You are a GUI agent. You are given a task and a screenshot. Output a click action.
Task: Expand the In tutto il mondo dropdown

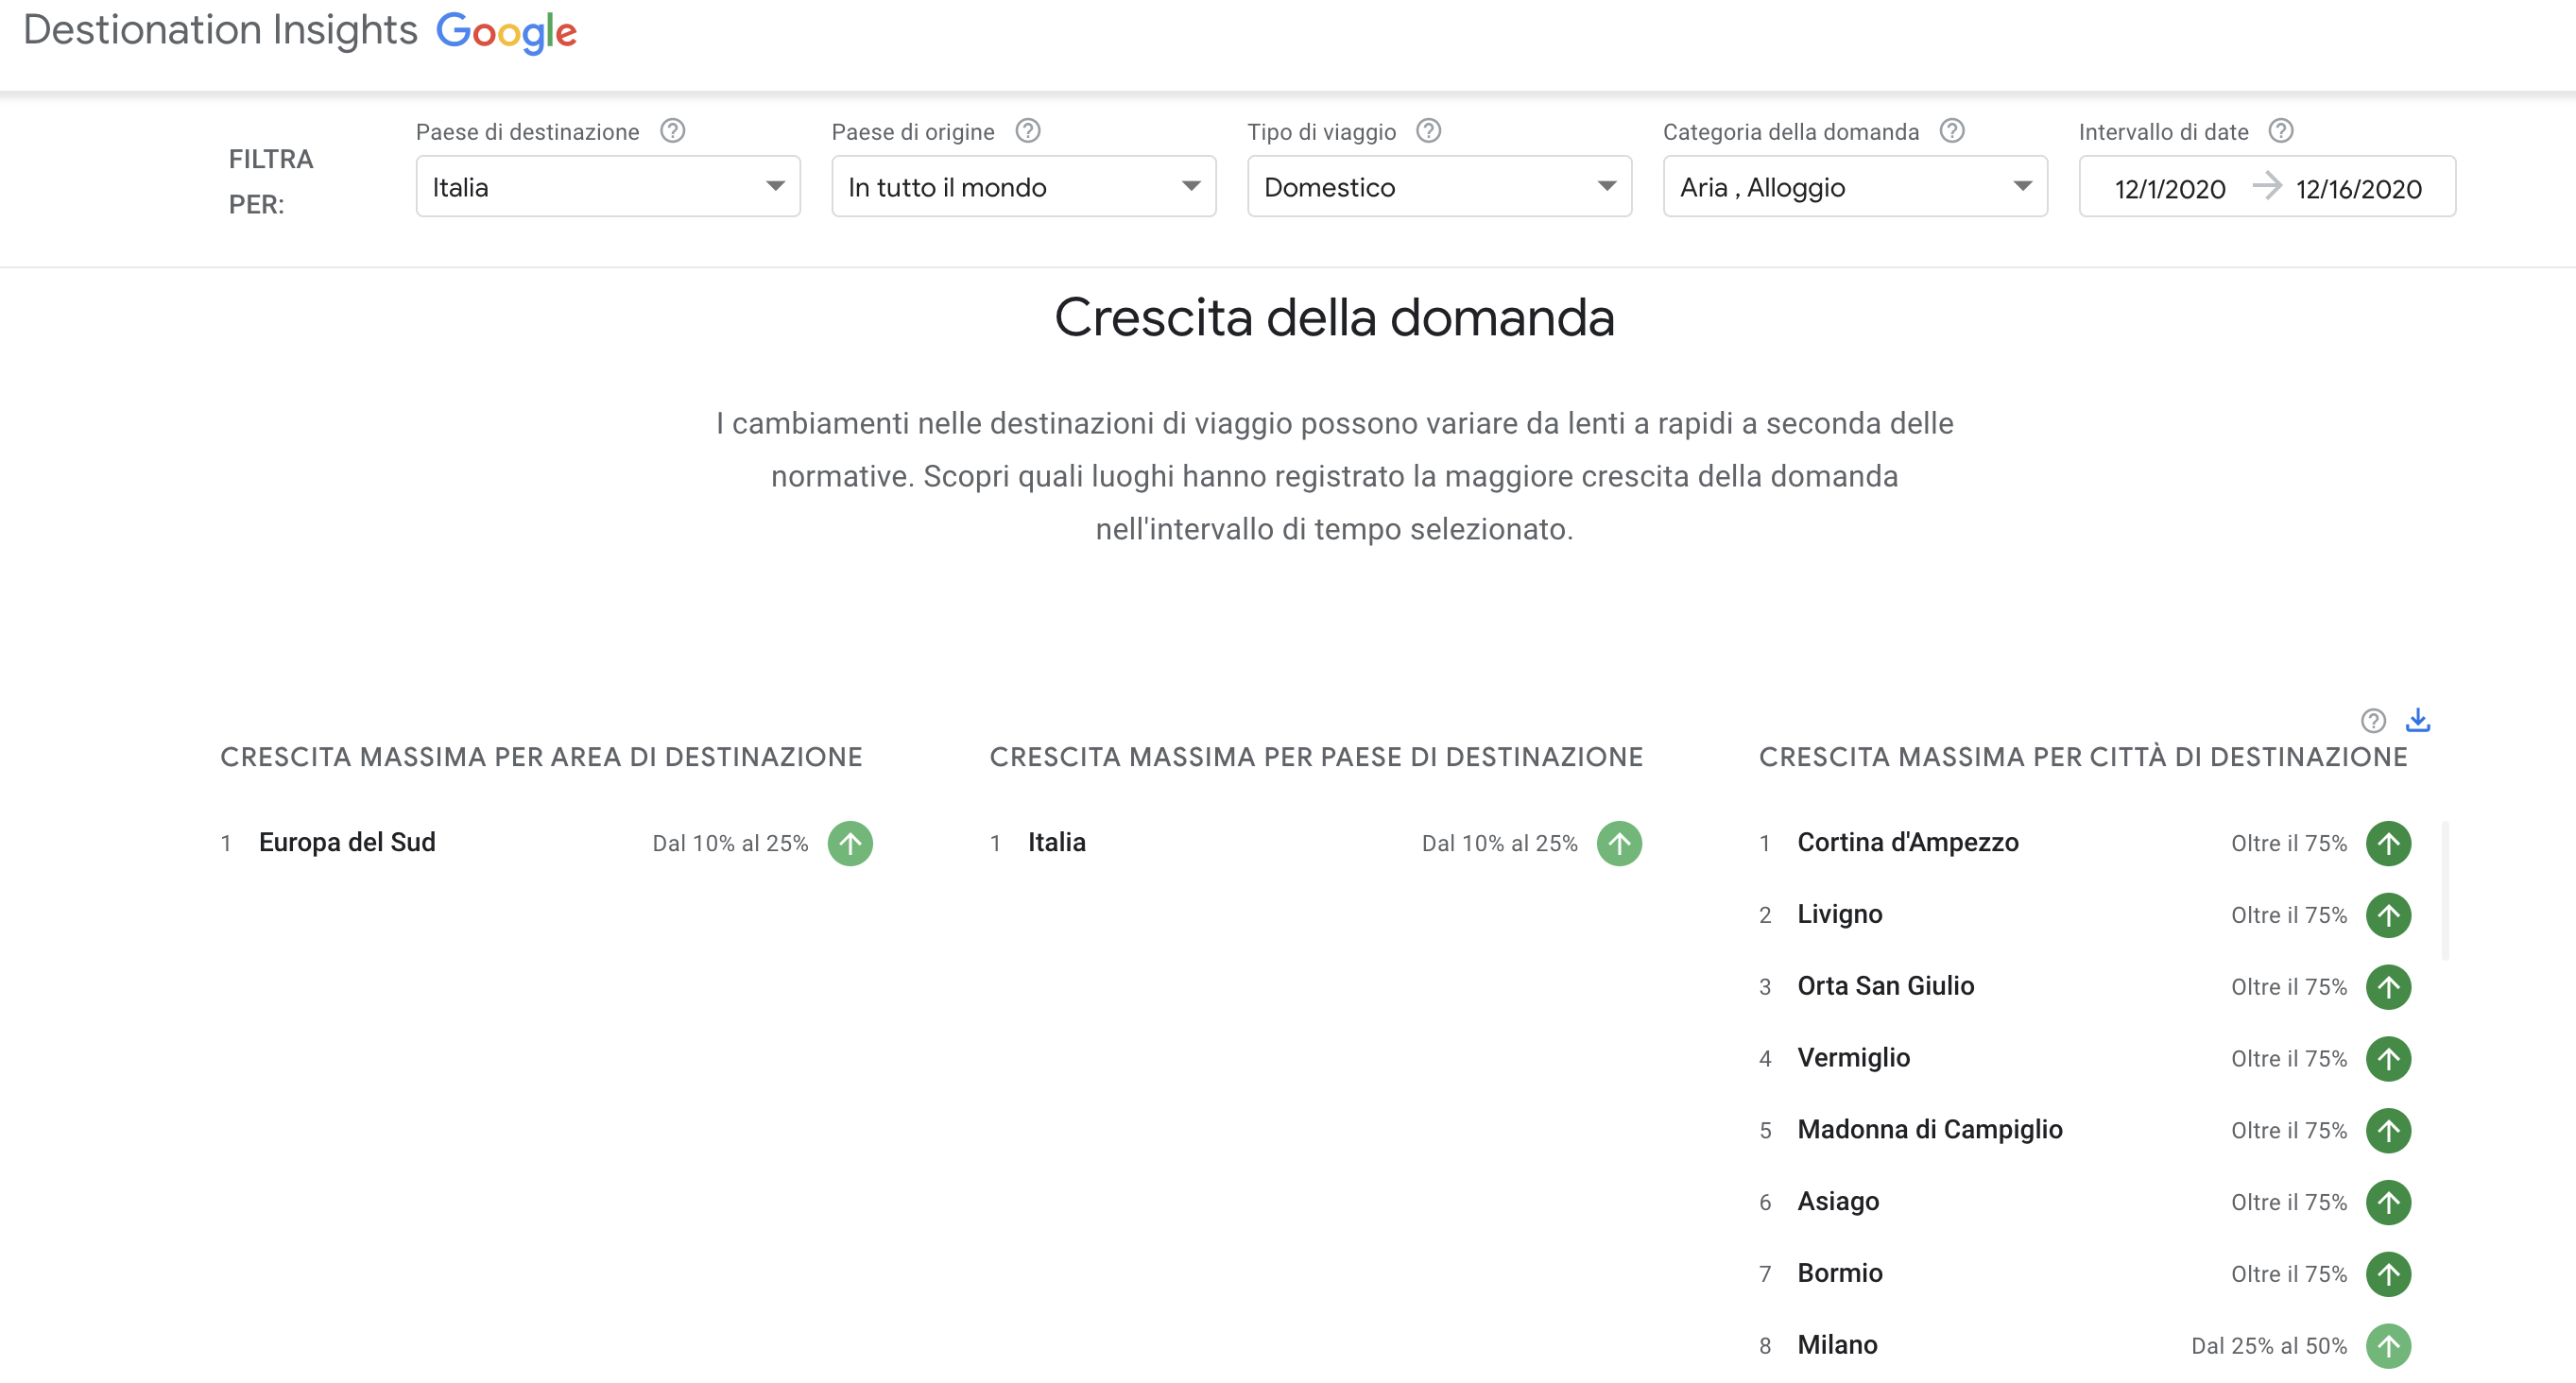[1024, 186]
